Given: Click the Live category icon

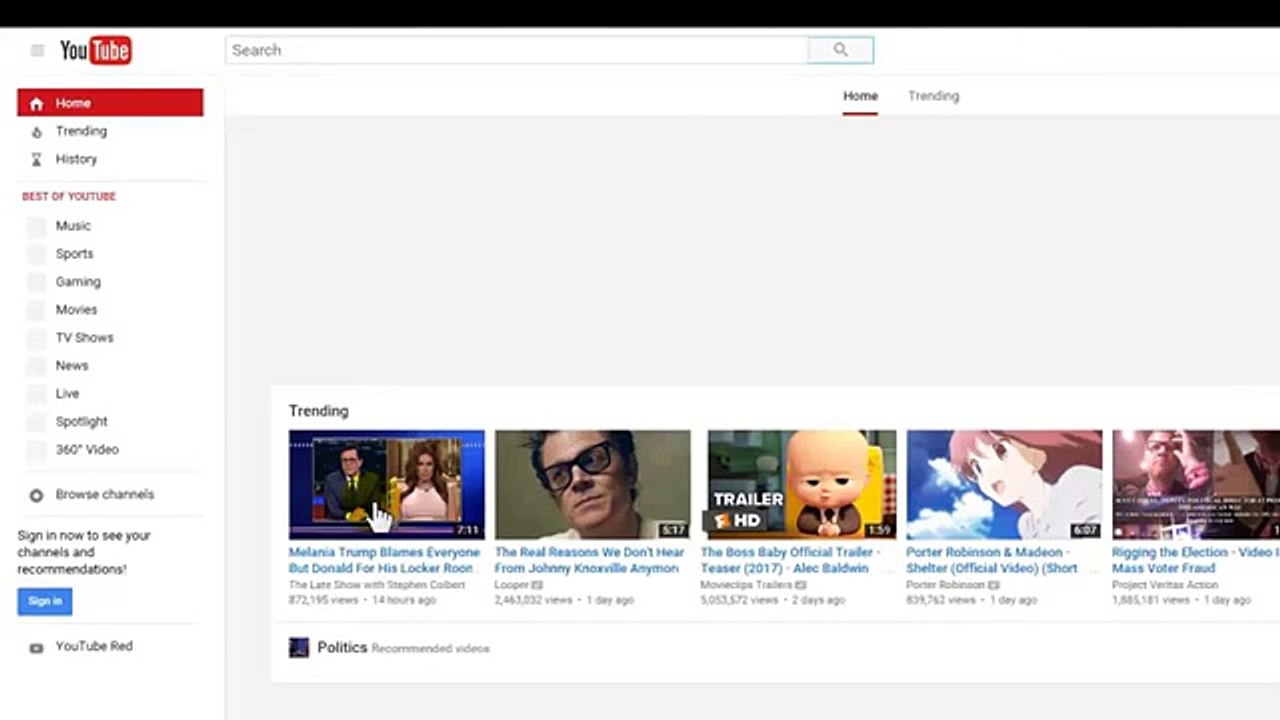Looking at the screenshot, I should point(36,394).
